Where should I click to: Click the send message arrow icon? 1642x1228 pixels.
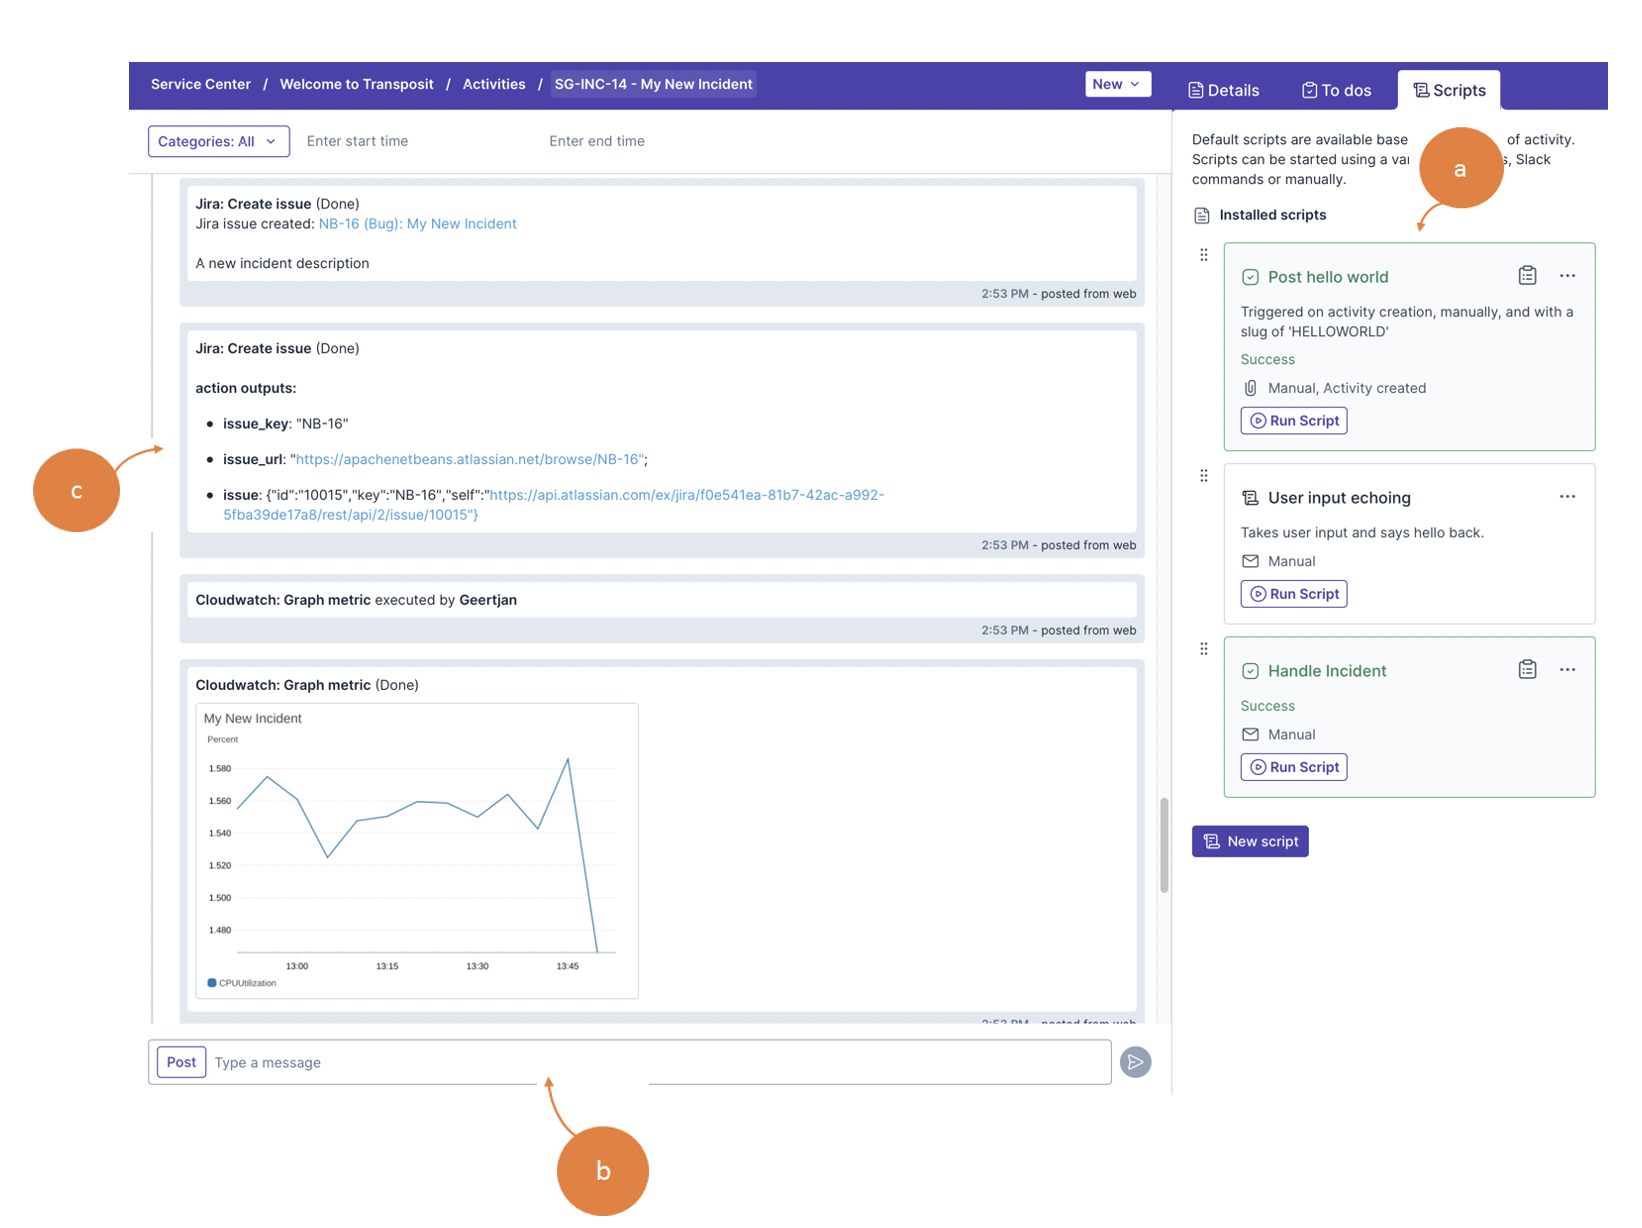1135,1062
